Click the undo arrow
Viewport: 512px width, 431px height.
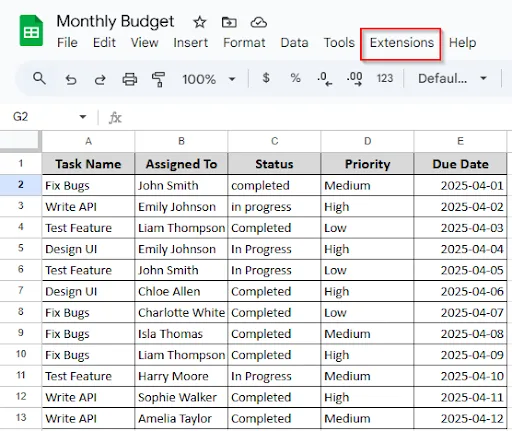click(x=71, y=79)
